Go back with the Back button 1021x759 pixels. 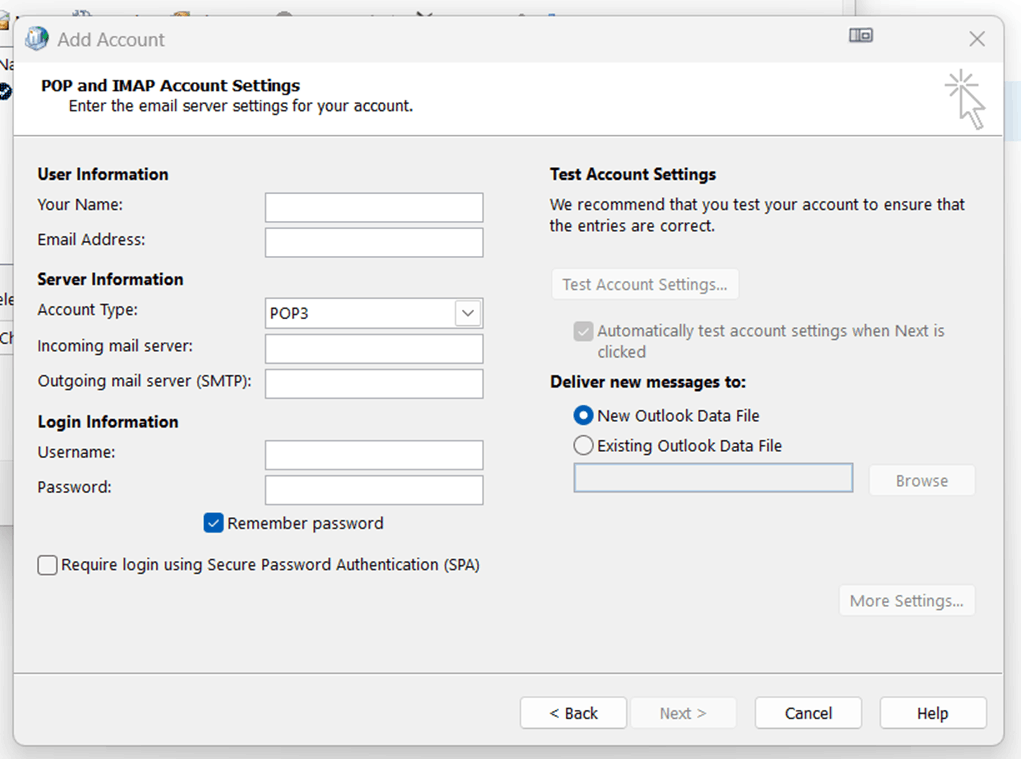click(x=573, y=713)
